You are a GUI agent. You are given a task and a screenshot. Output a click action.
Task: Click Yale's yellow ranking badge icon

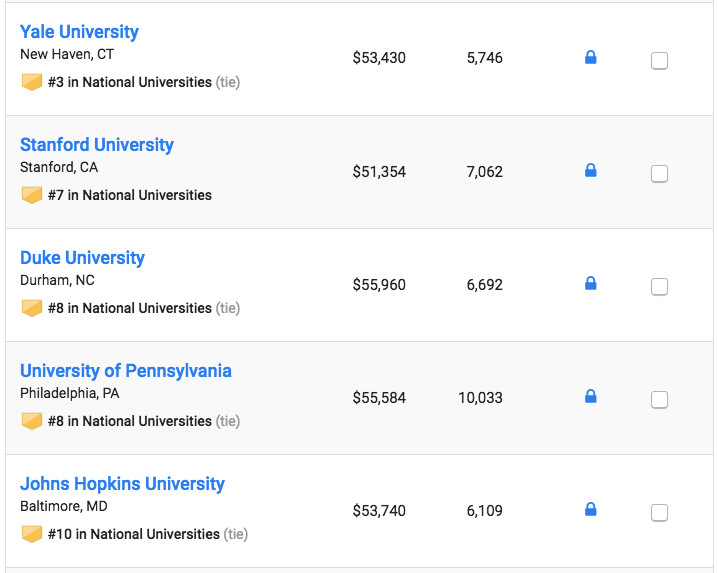point(32,82)
